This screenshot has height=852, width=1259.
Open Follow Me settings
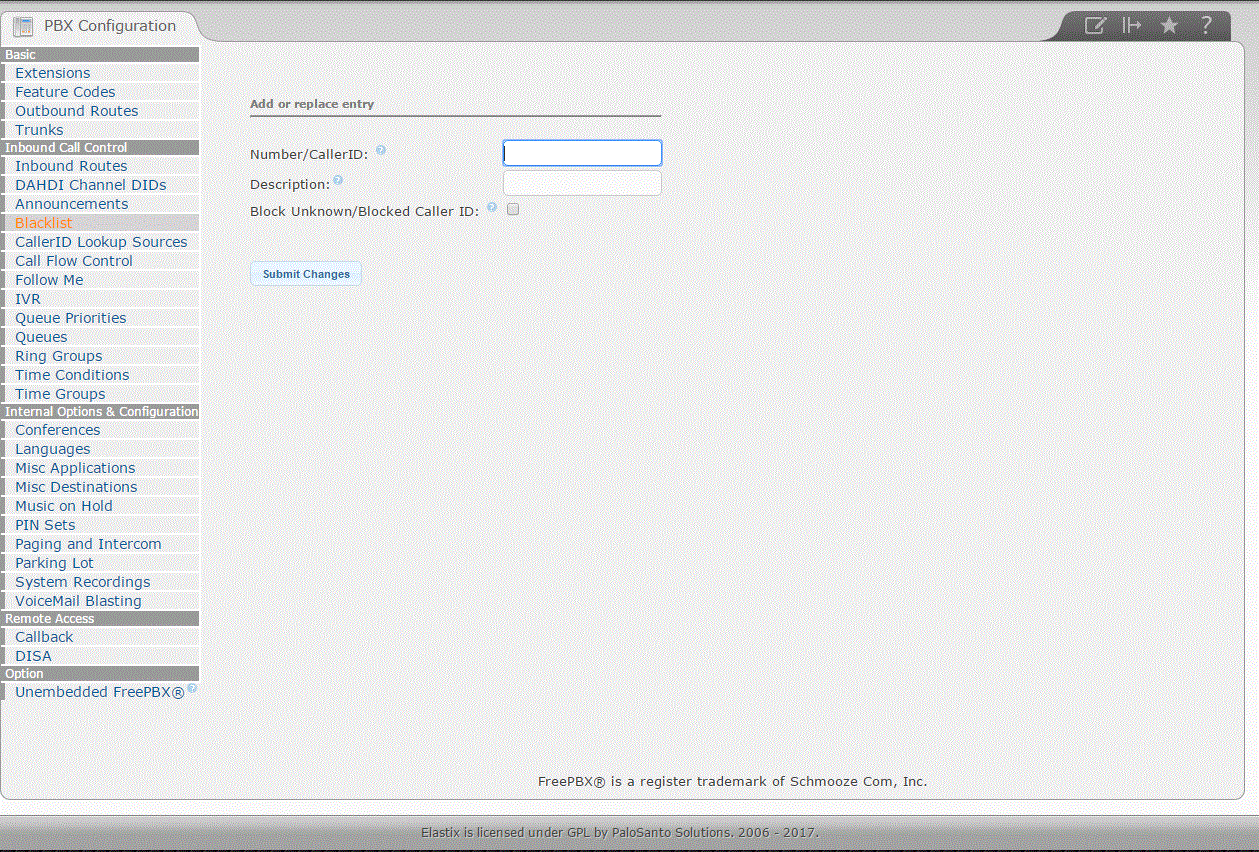point(49,280)
